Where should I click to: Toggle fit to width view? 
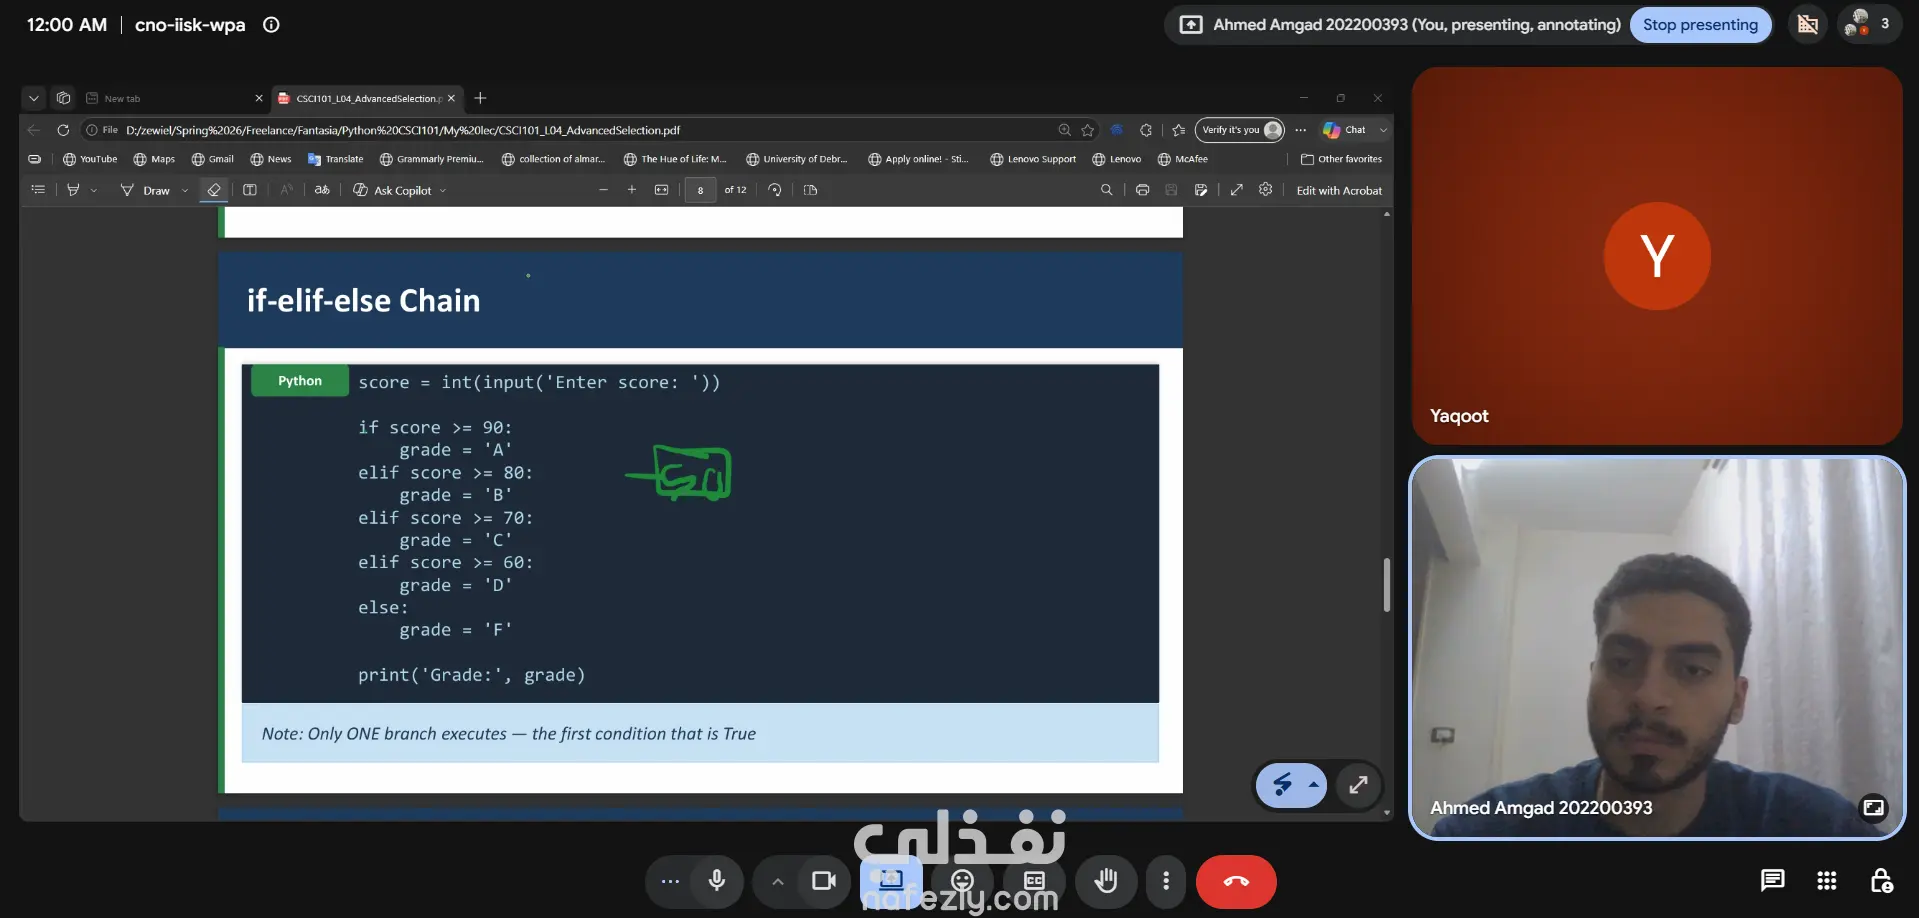click(x=661, y=190)
